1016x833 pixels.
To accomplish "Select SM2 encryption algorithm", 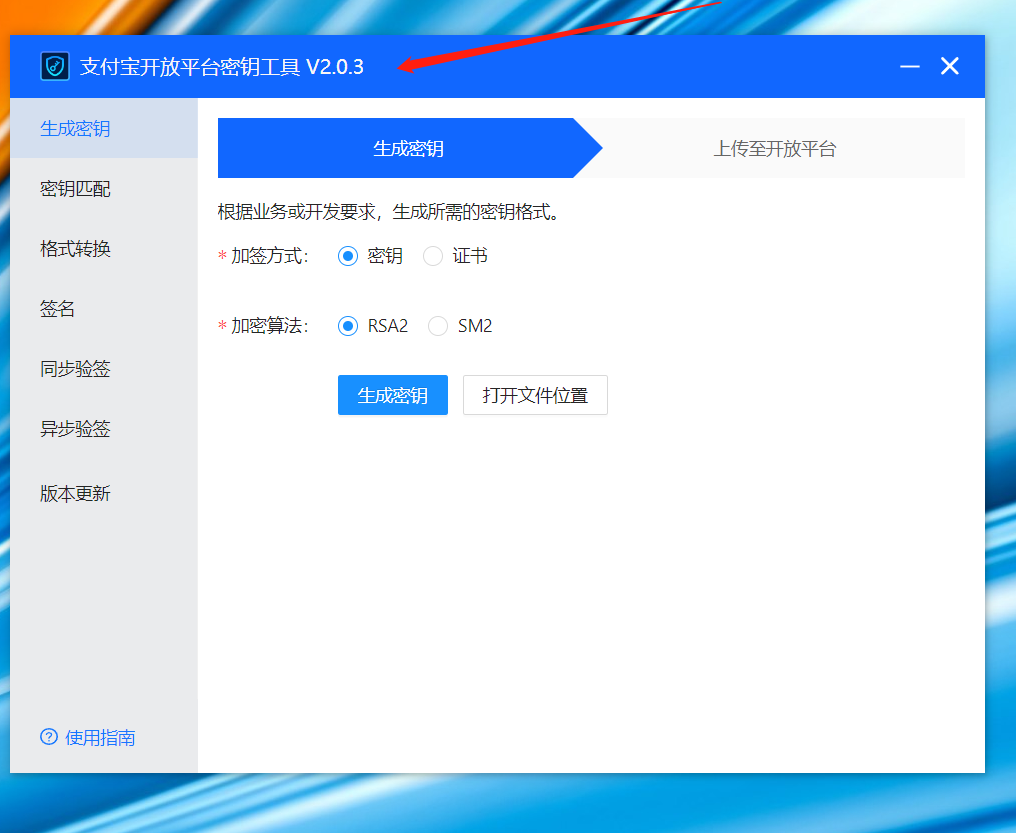I will [x=438, y=326].
